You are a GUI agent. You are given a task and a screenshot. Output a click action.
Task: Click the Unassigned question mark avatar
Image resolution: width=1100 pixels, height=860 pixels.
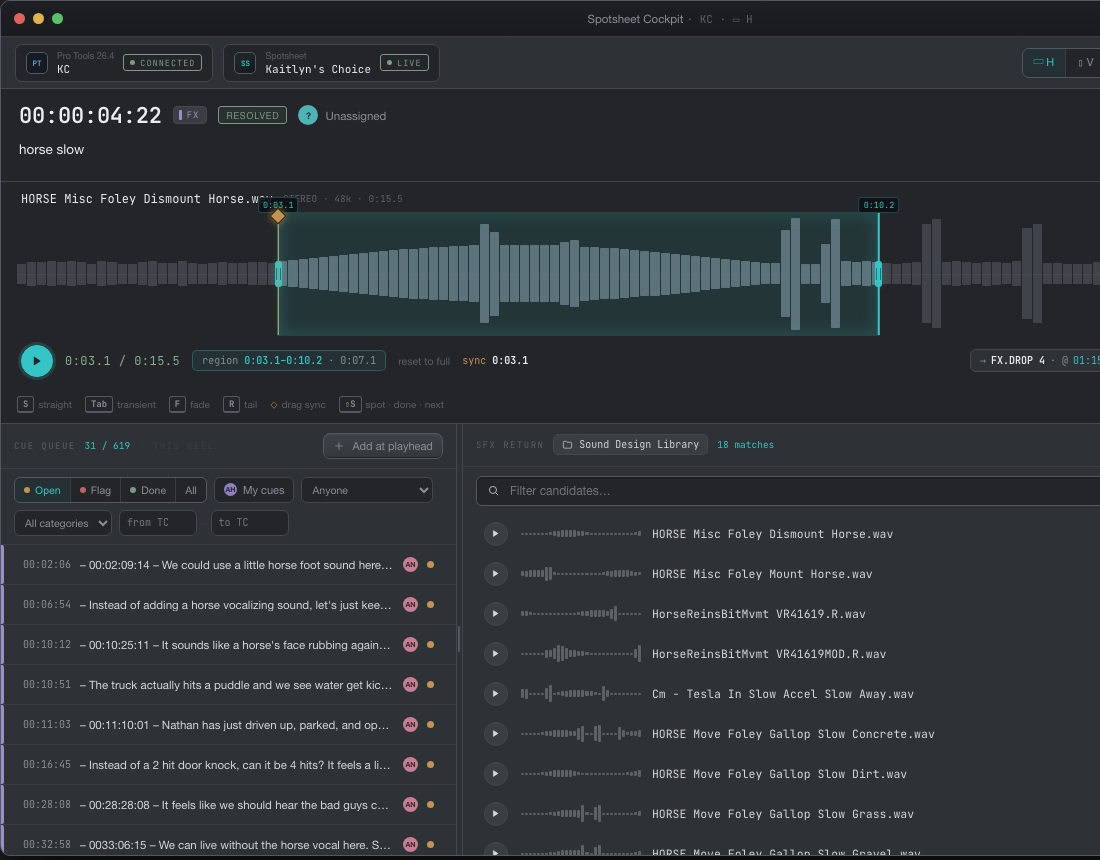pyautogui.click(x=307, y=115)
